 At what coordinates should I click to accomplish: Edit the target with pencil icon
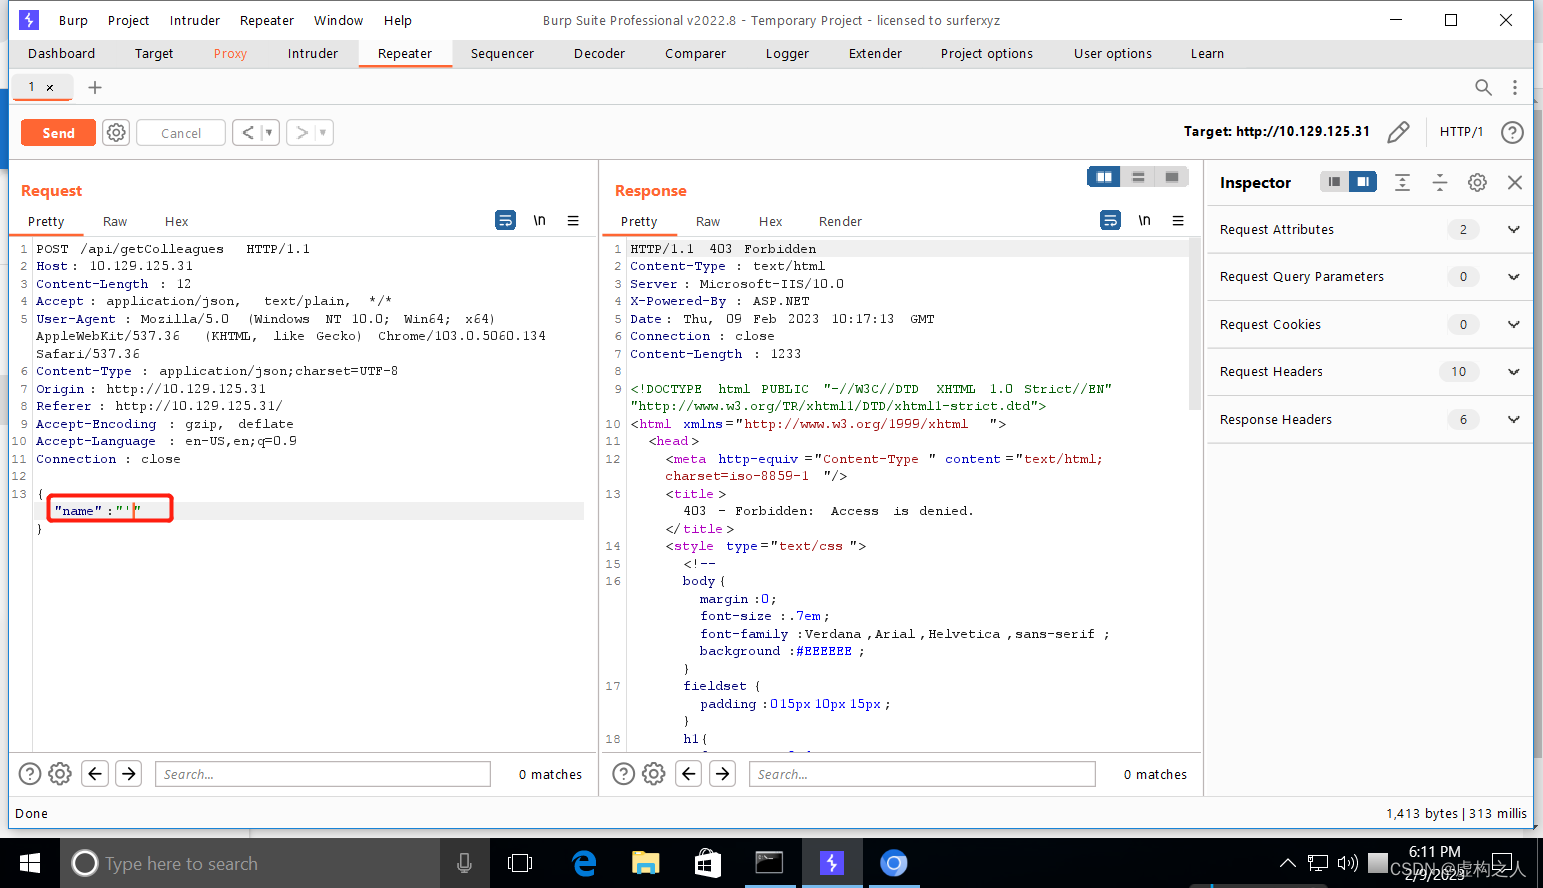(x=1398, y=132)
